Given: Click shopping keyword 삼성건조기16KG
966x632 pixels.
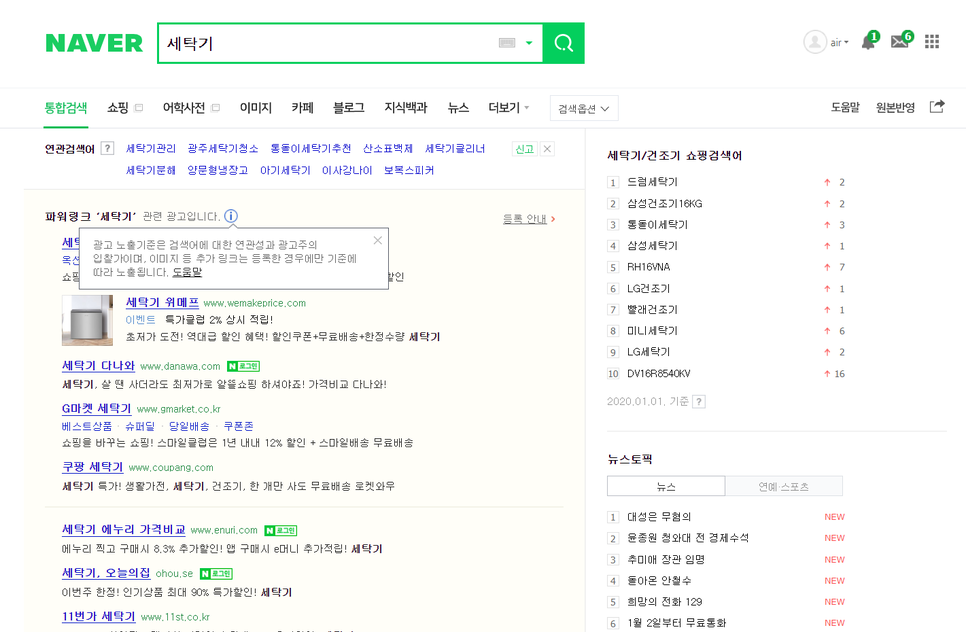Looking at the screenshot, I should coord(664,203).
